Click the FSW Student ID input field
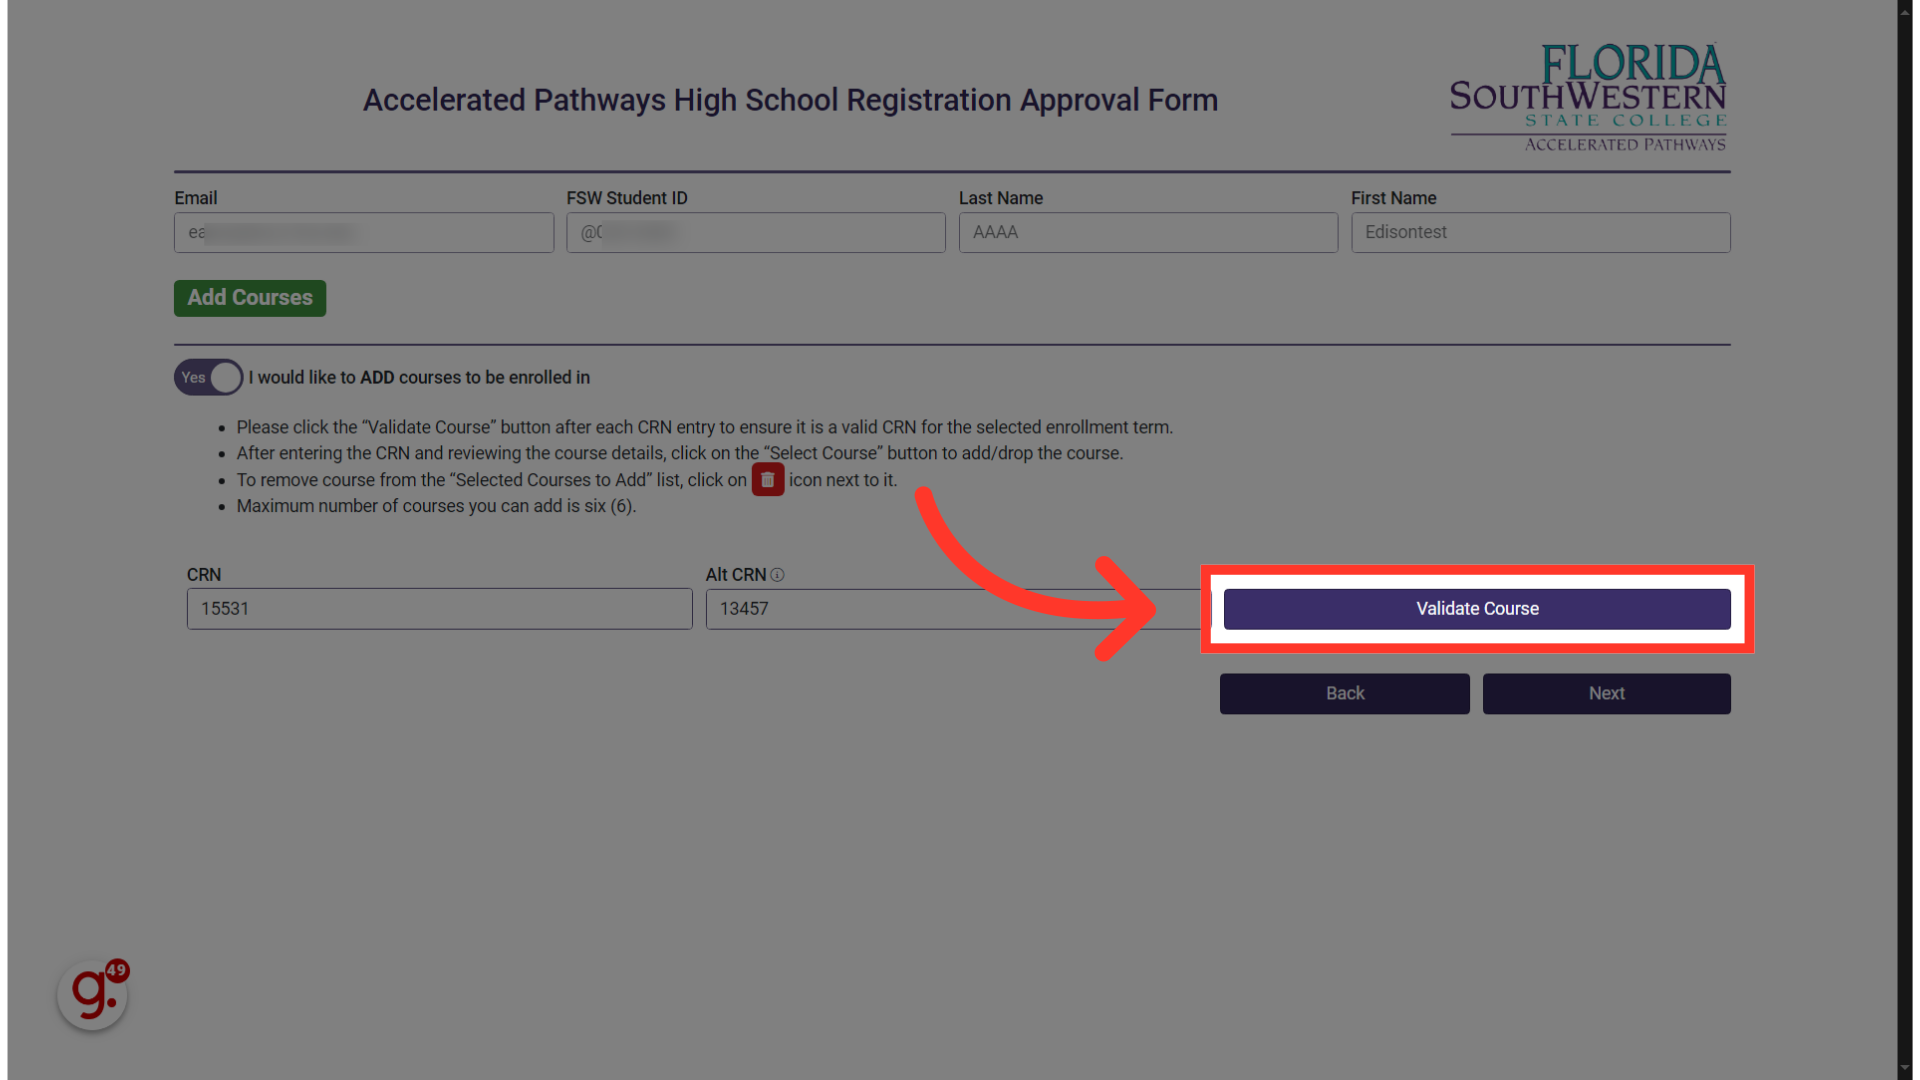 (x=756, y=232)
